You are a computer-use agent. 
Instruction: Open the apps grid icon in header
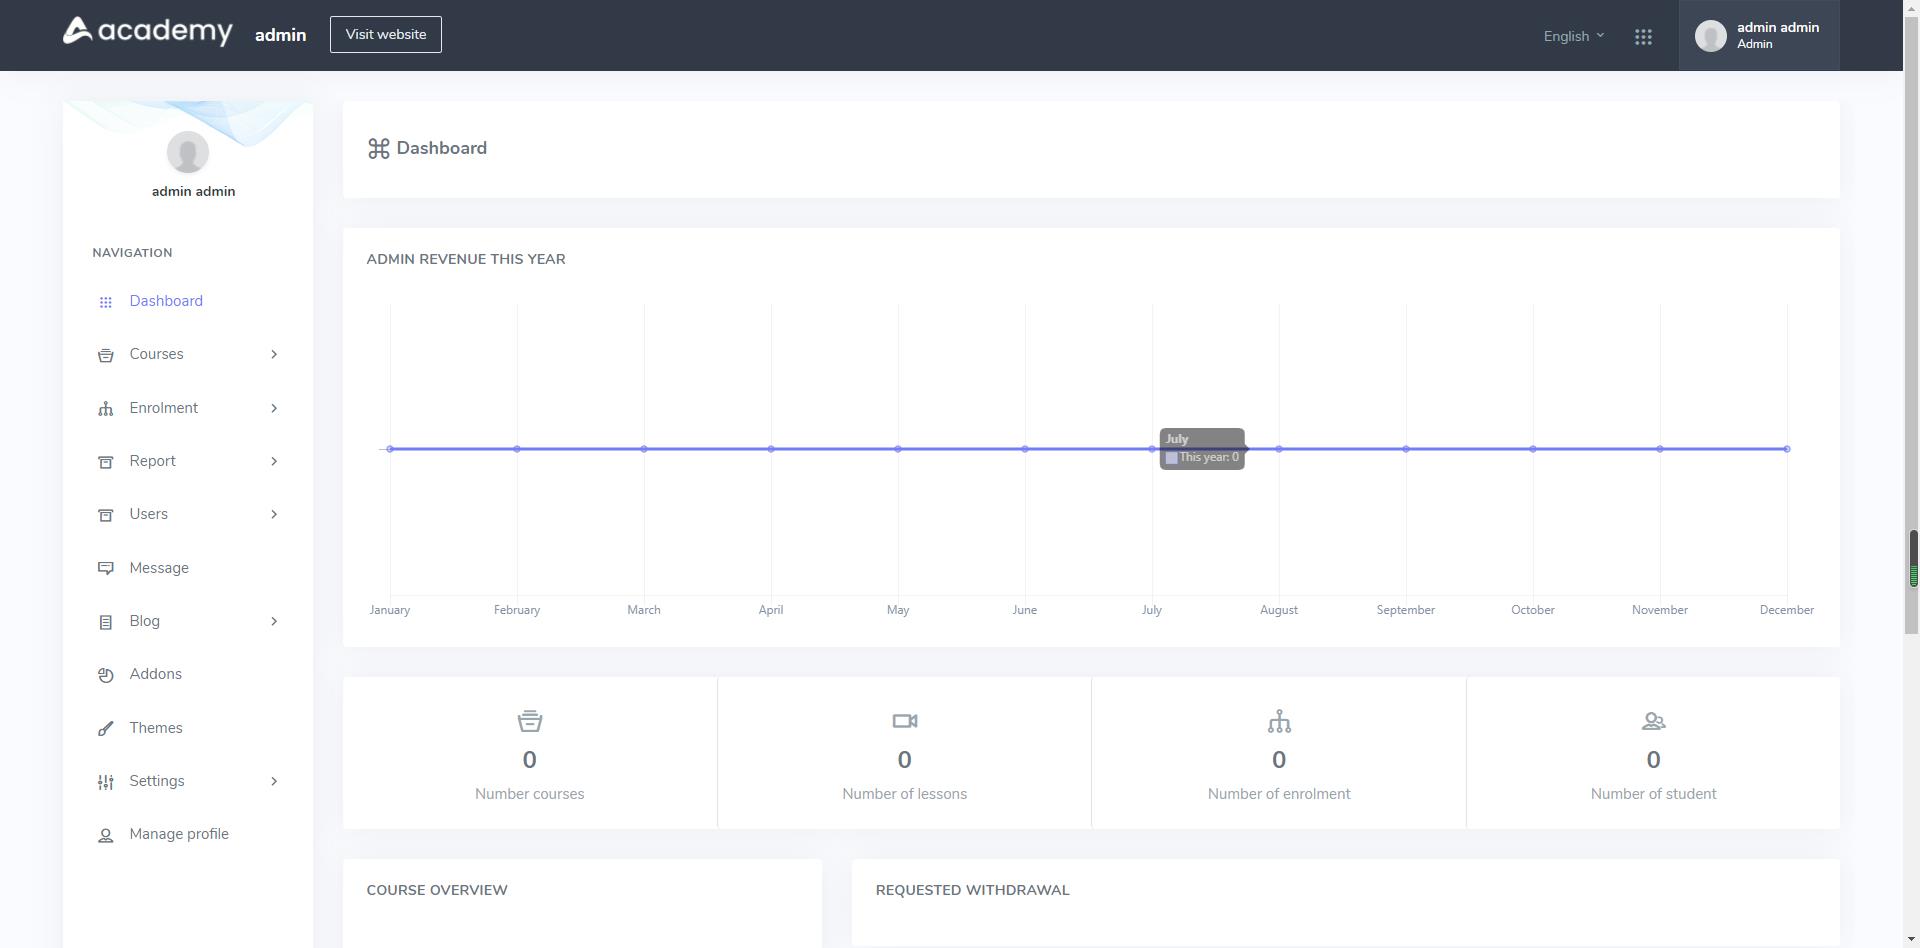tap(1643, 37)
